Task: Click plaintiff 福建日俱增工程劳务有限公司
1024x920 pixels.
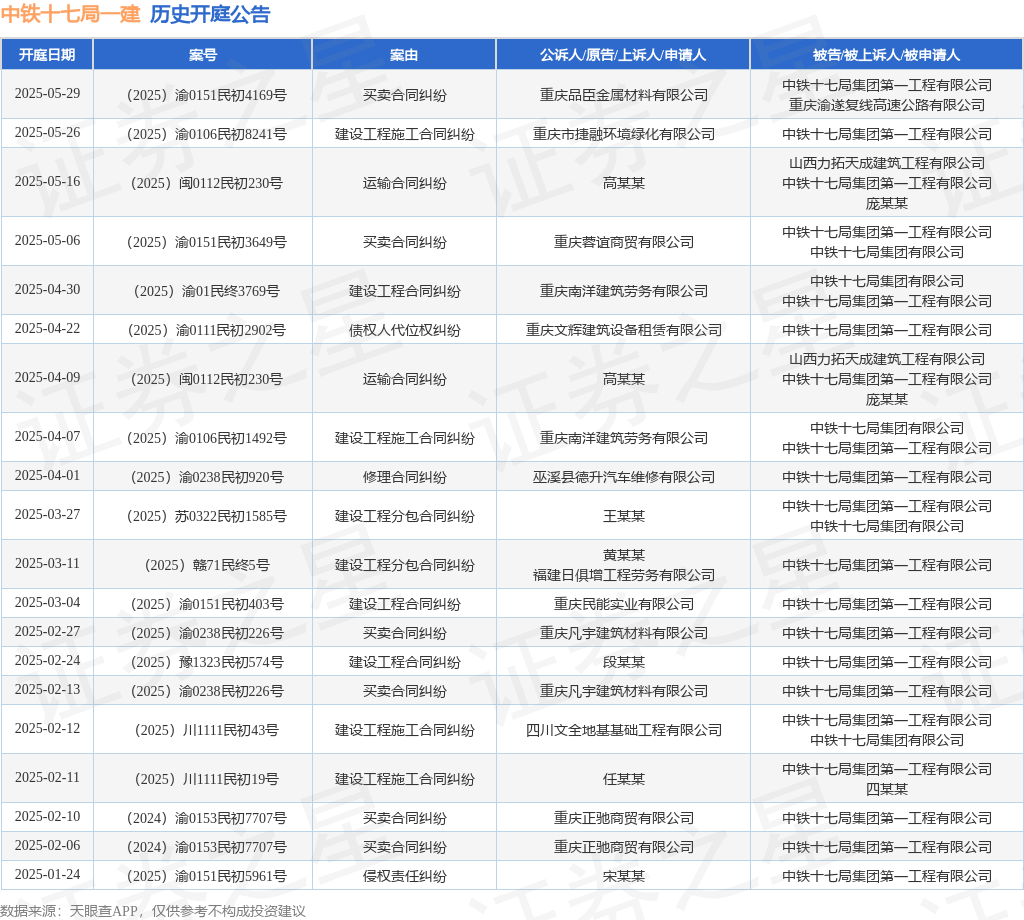Action: [624, 575]
